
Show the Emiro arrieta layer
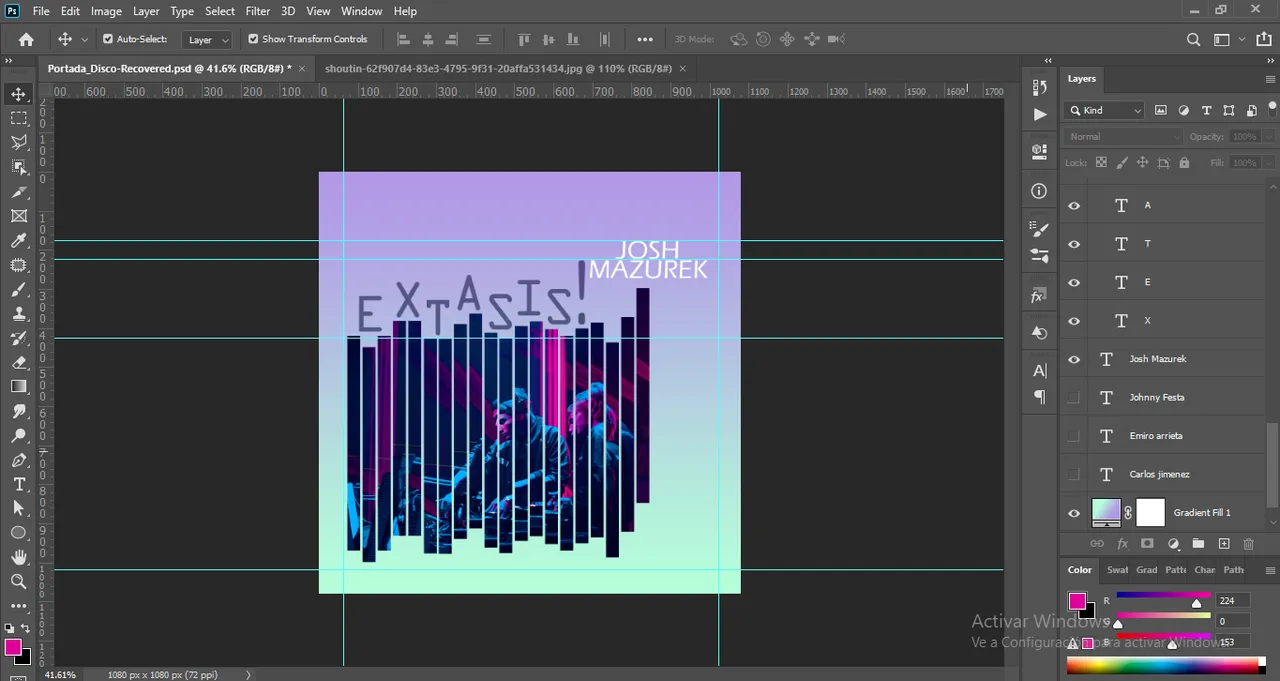pos(1074,436)
